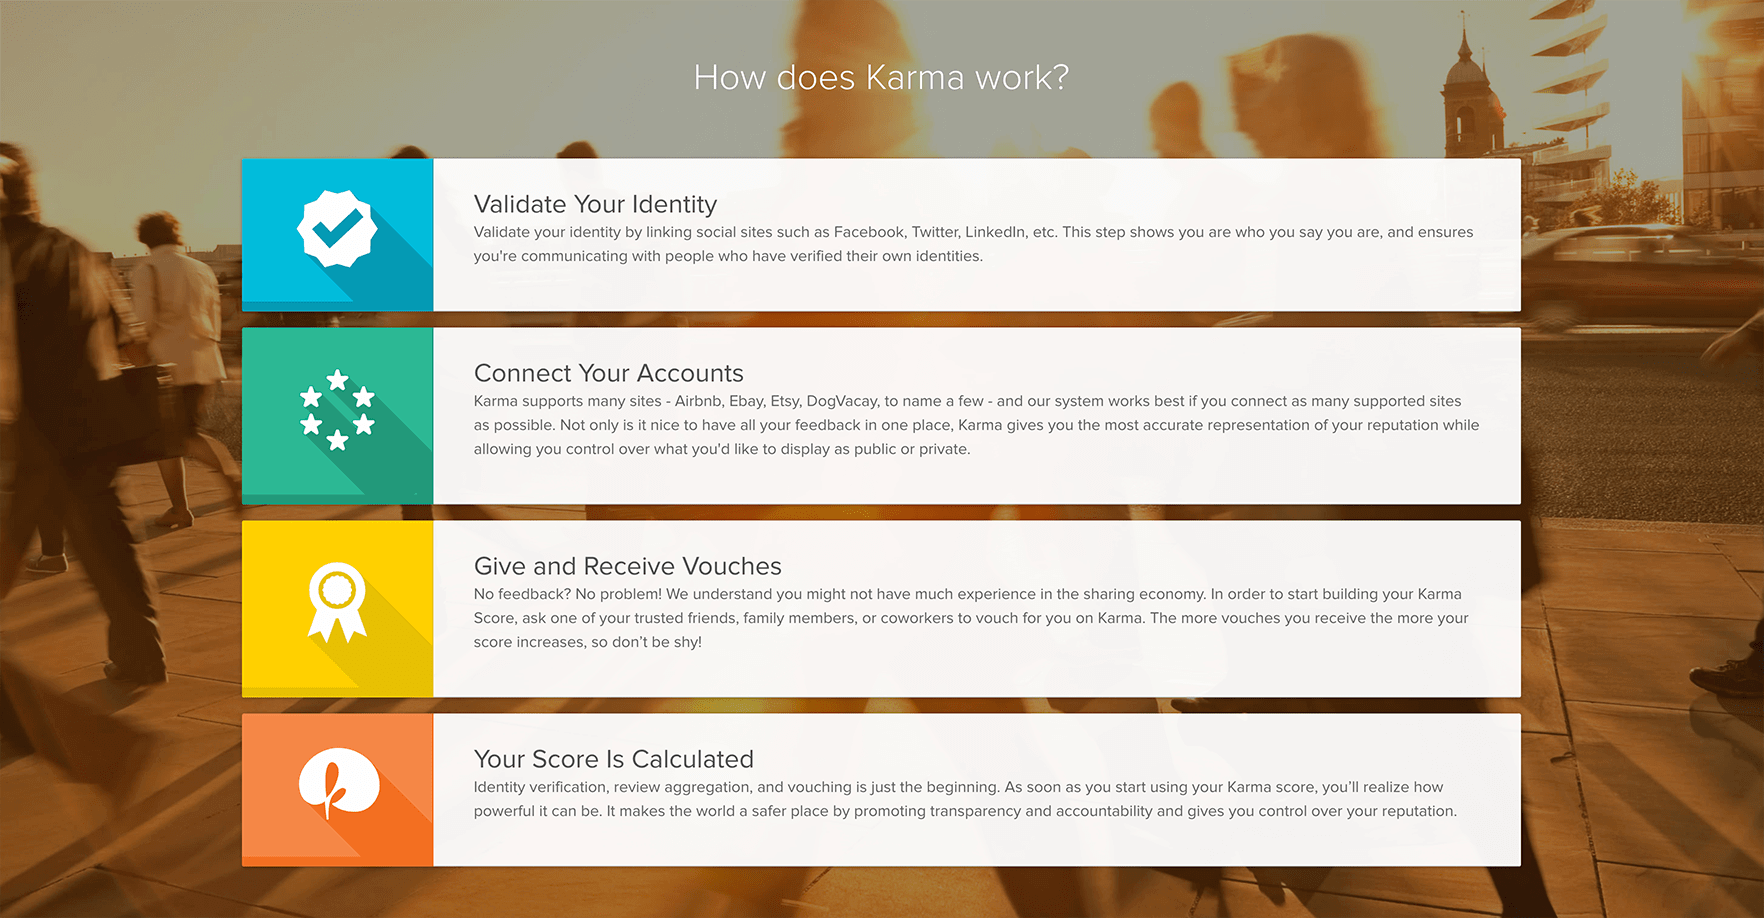Image resolution: width=1764 pixels, height=918 pixels.
Task: Click the vouches description paragraph
Action: (970, 618)
